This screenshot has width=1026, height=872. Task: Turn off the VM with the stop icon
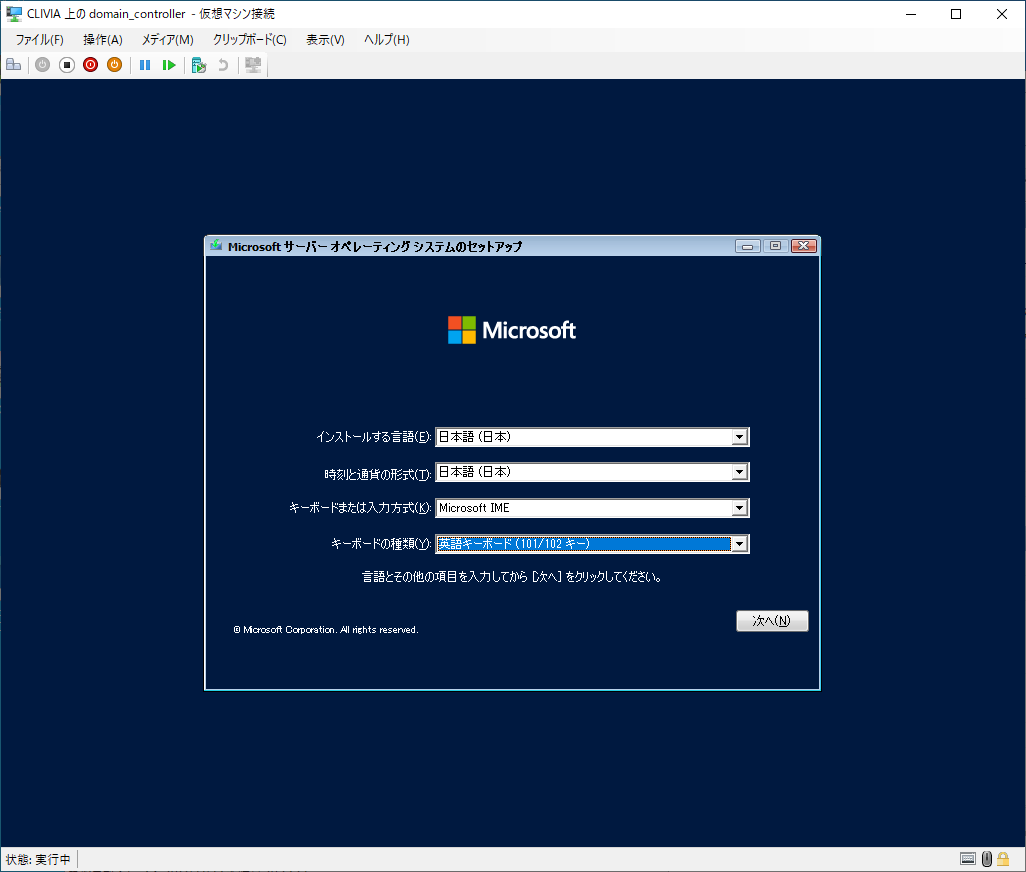point(67,65)
